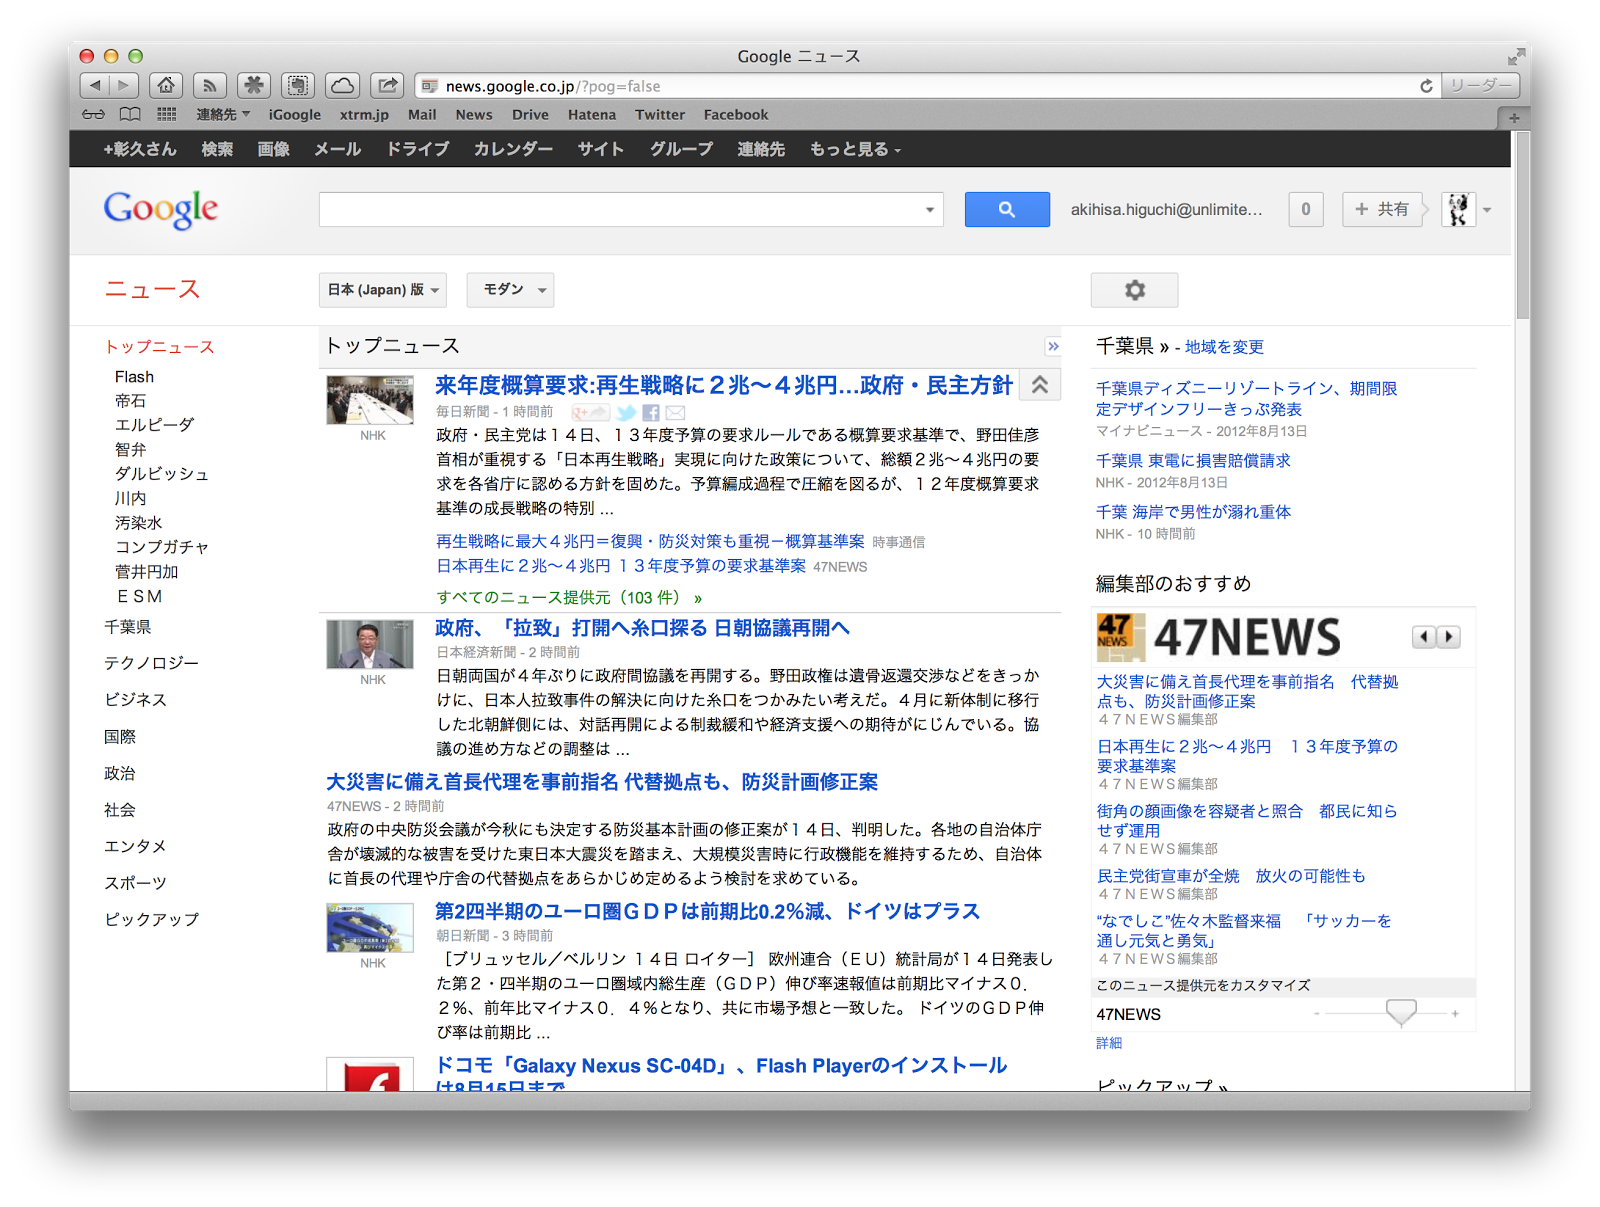Select テクノロジー in the left sidebar
The image size is (1600, 1207).
coord(151,663)
